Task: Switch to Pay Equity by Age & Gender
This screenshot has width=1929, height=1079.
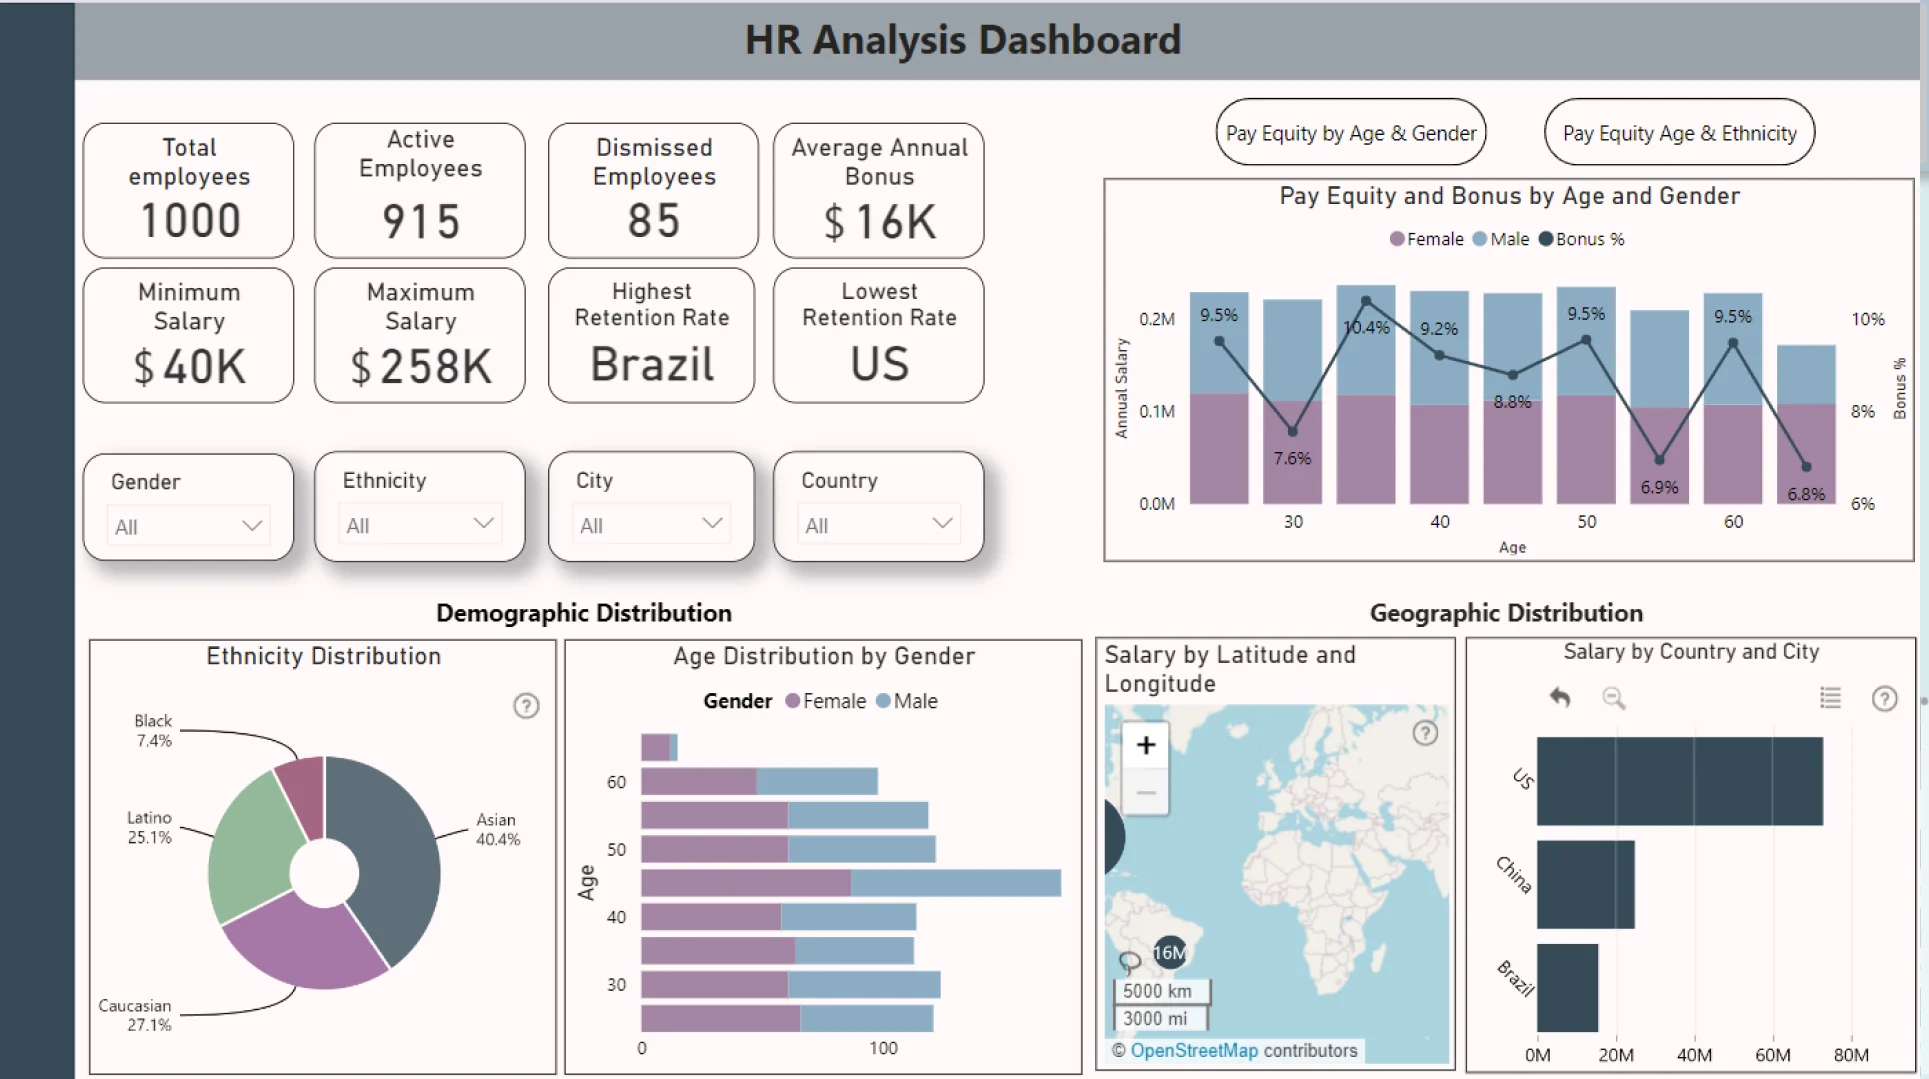Action: (x=1351, y=133)
